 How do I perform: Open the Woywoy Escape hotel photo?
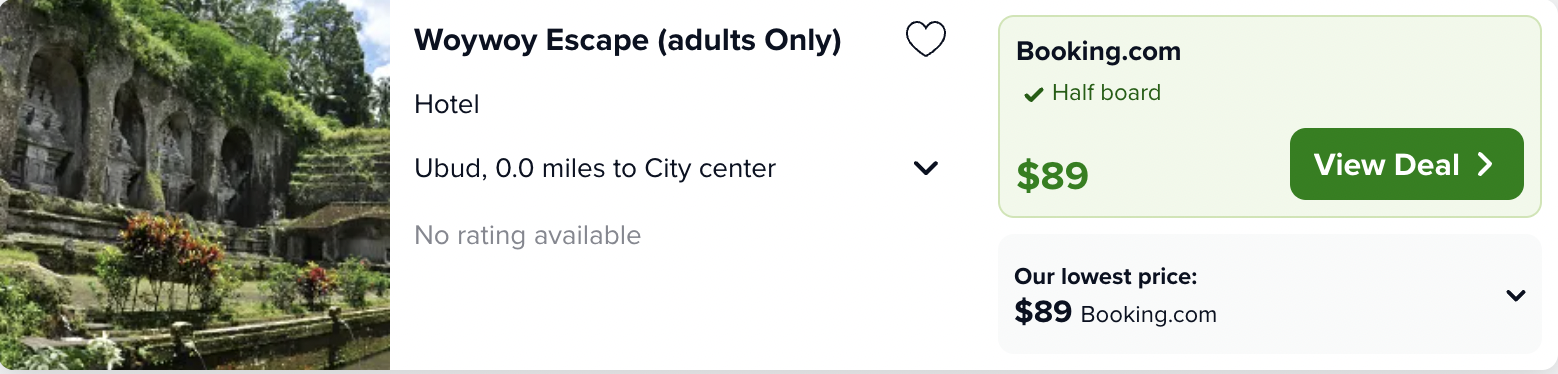tap(195, 185)
